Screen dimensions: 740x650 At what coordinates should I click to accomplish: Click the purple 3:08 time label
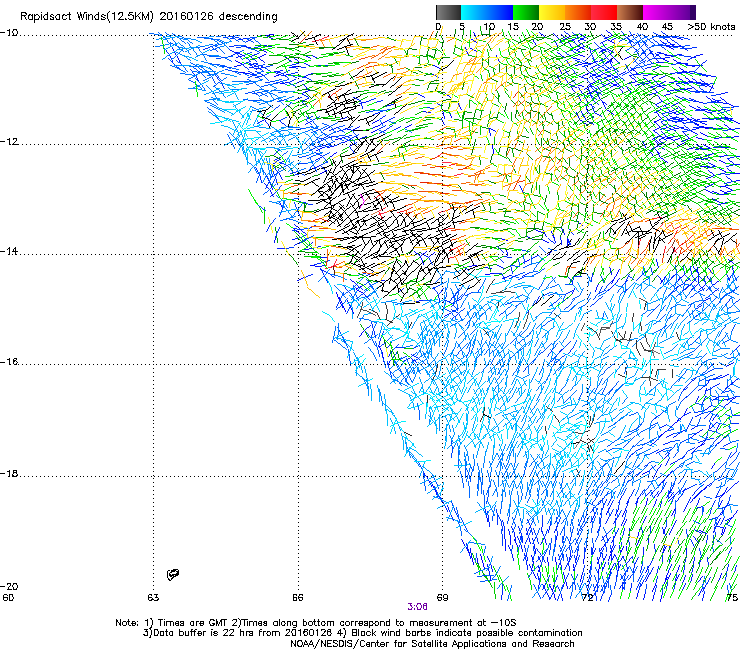(x=417, y=607)
